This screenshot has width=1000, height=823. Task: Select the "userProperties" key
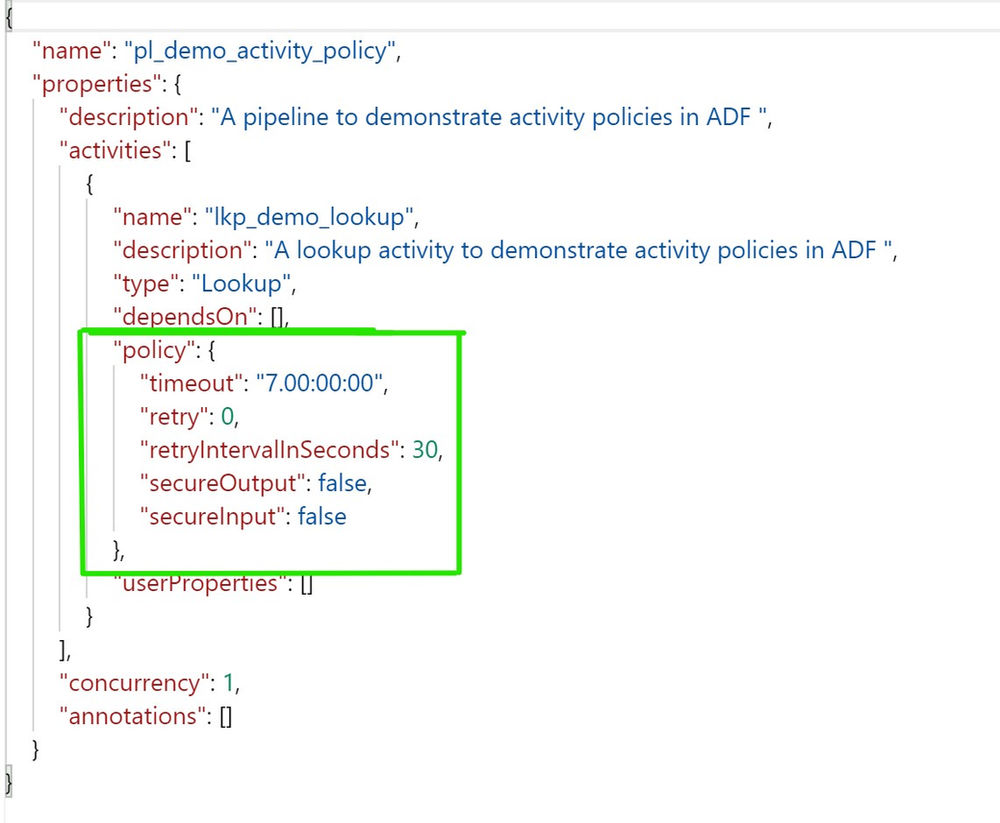pyautogui.click(x=202, y=583)
